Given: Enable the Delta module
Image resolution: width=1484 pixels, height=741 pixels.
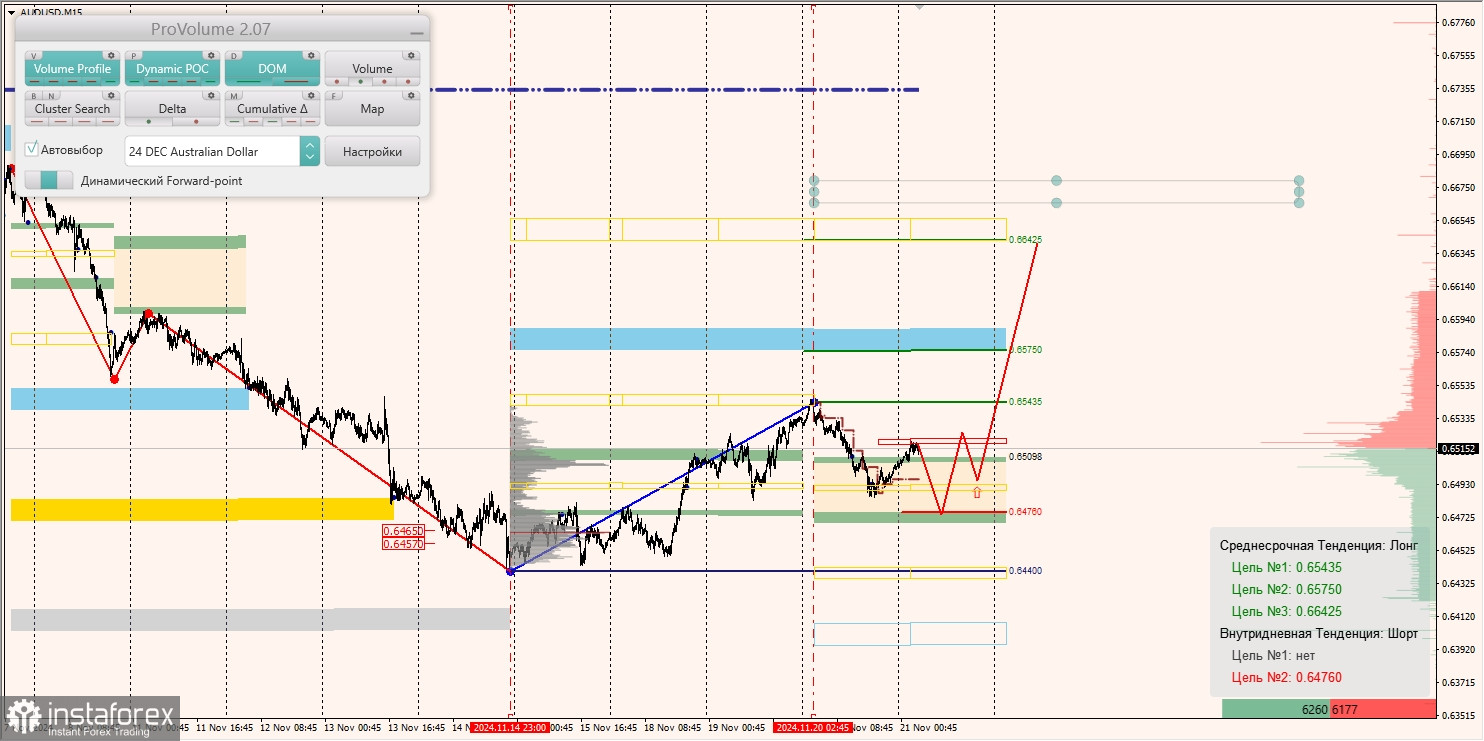Looking at the screenshot, I should point(172,108).
